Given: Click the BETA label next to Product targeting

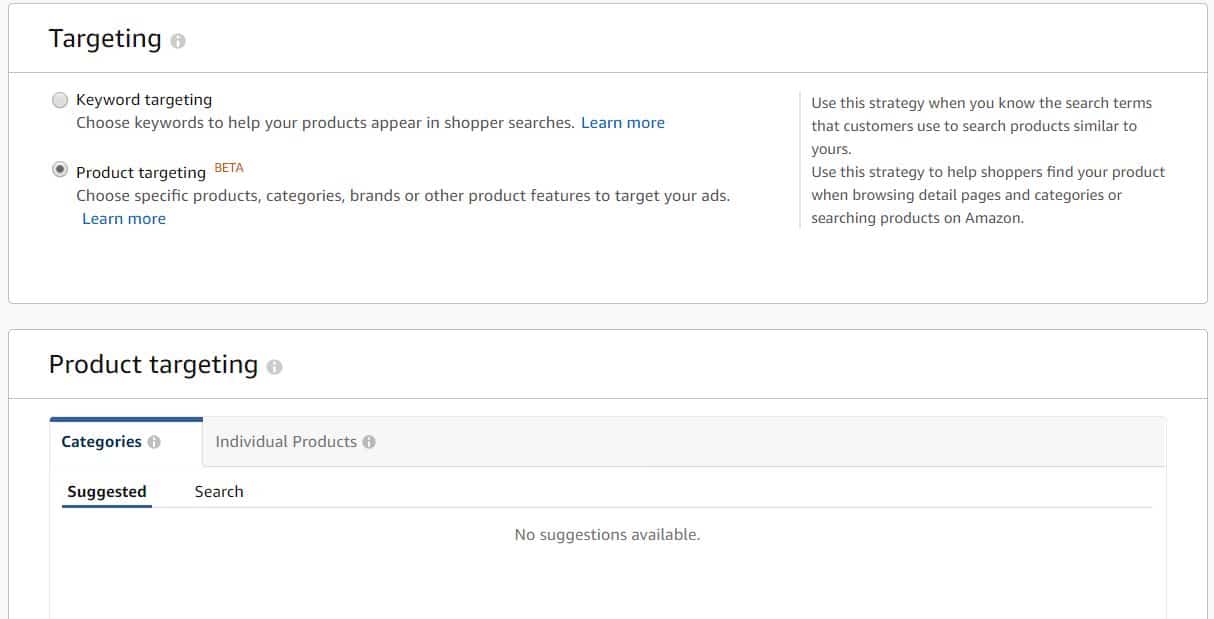Looking at the screenshot, I should [x=229, y=168].
